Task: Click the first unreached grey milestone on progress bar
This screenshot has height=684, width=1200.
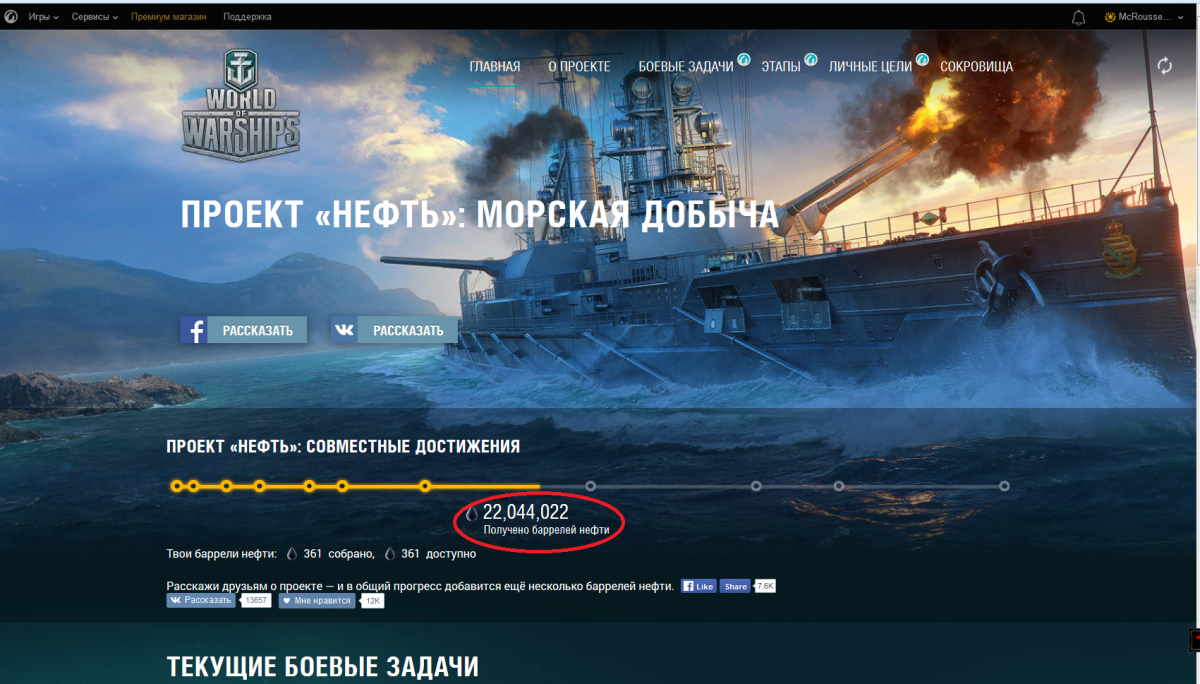Action: (x=590, y=486)
